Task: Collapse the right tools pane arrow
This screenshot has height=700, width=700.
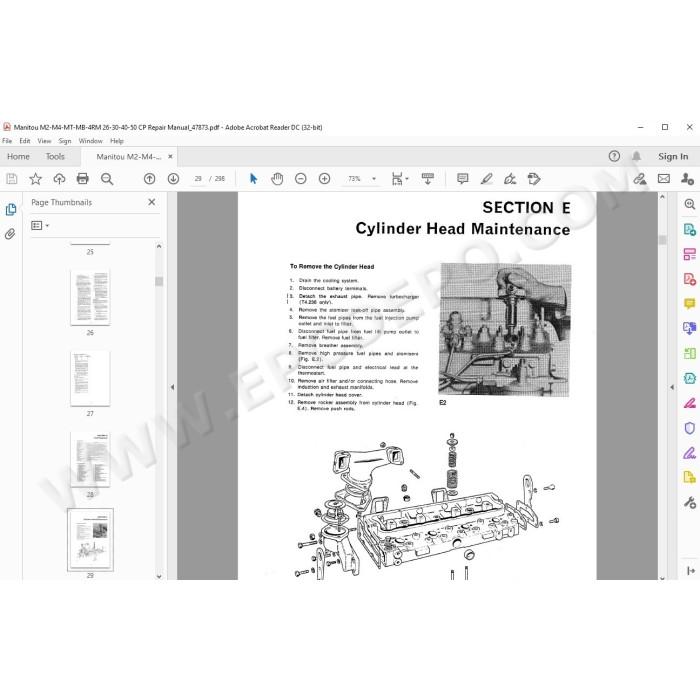Action: pos(672,388)
